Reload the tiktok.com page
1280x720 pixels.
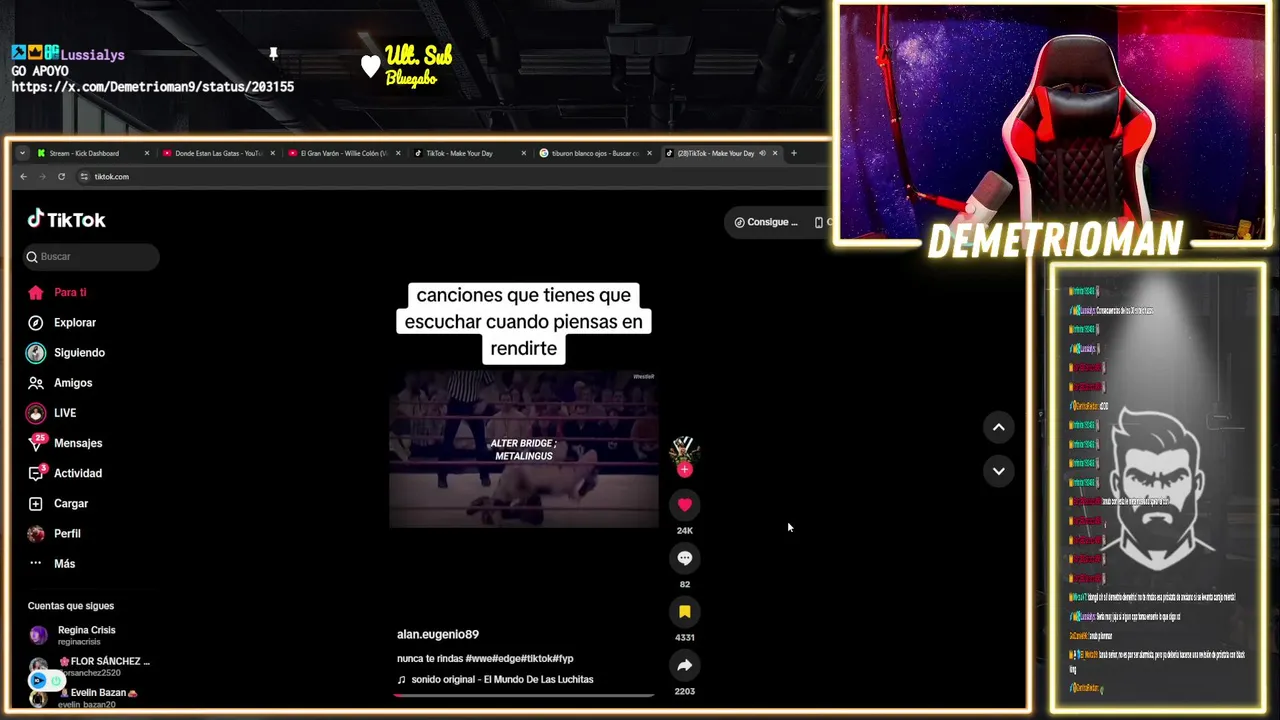62,177
